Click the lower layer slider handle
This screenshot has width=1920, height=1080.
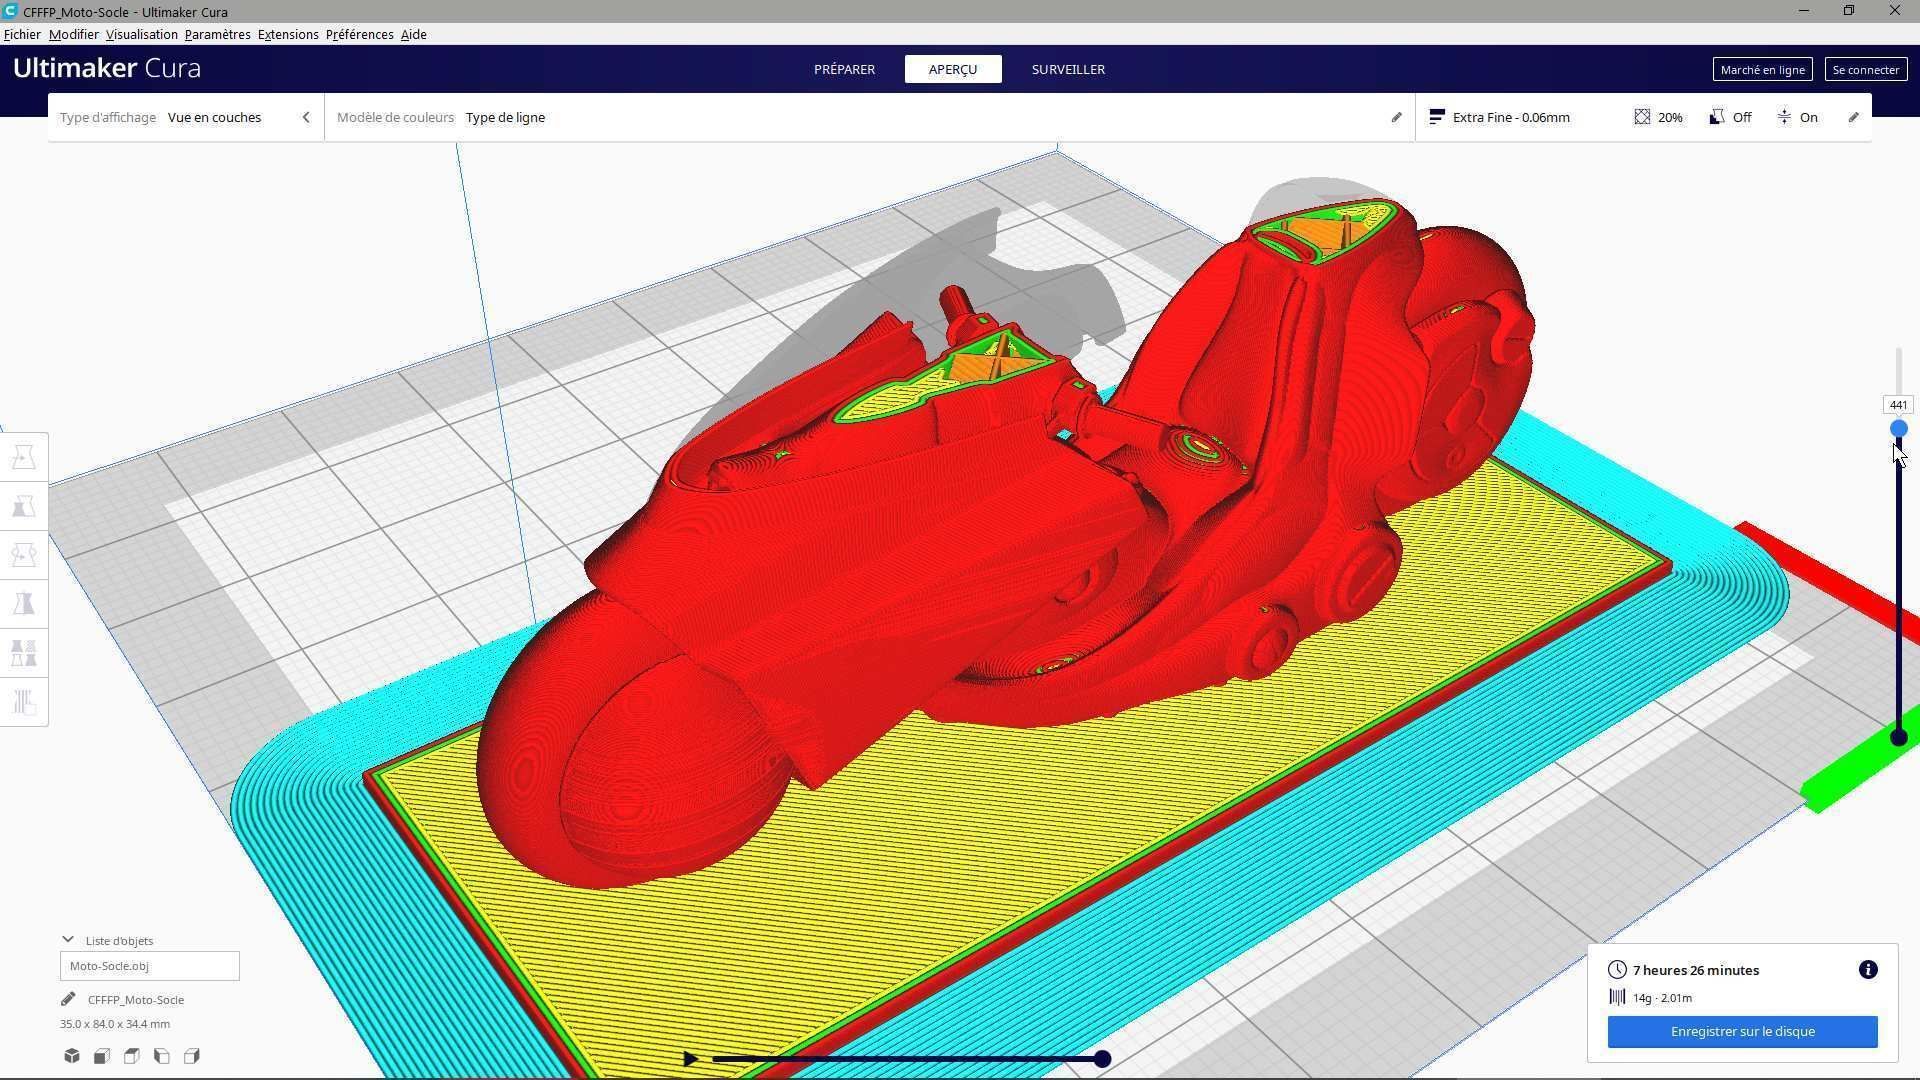[1898, 737]
